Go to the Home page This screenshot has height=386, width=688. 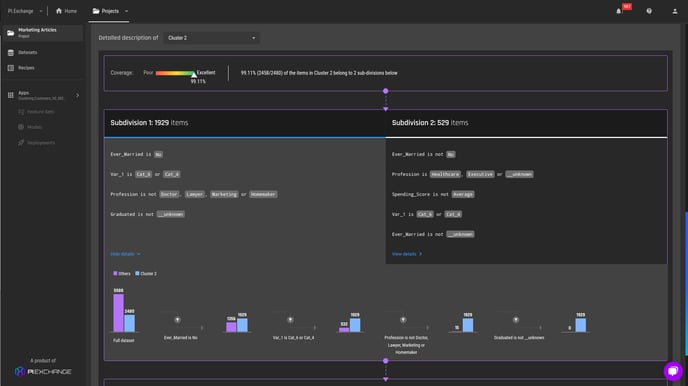66,11
